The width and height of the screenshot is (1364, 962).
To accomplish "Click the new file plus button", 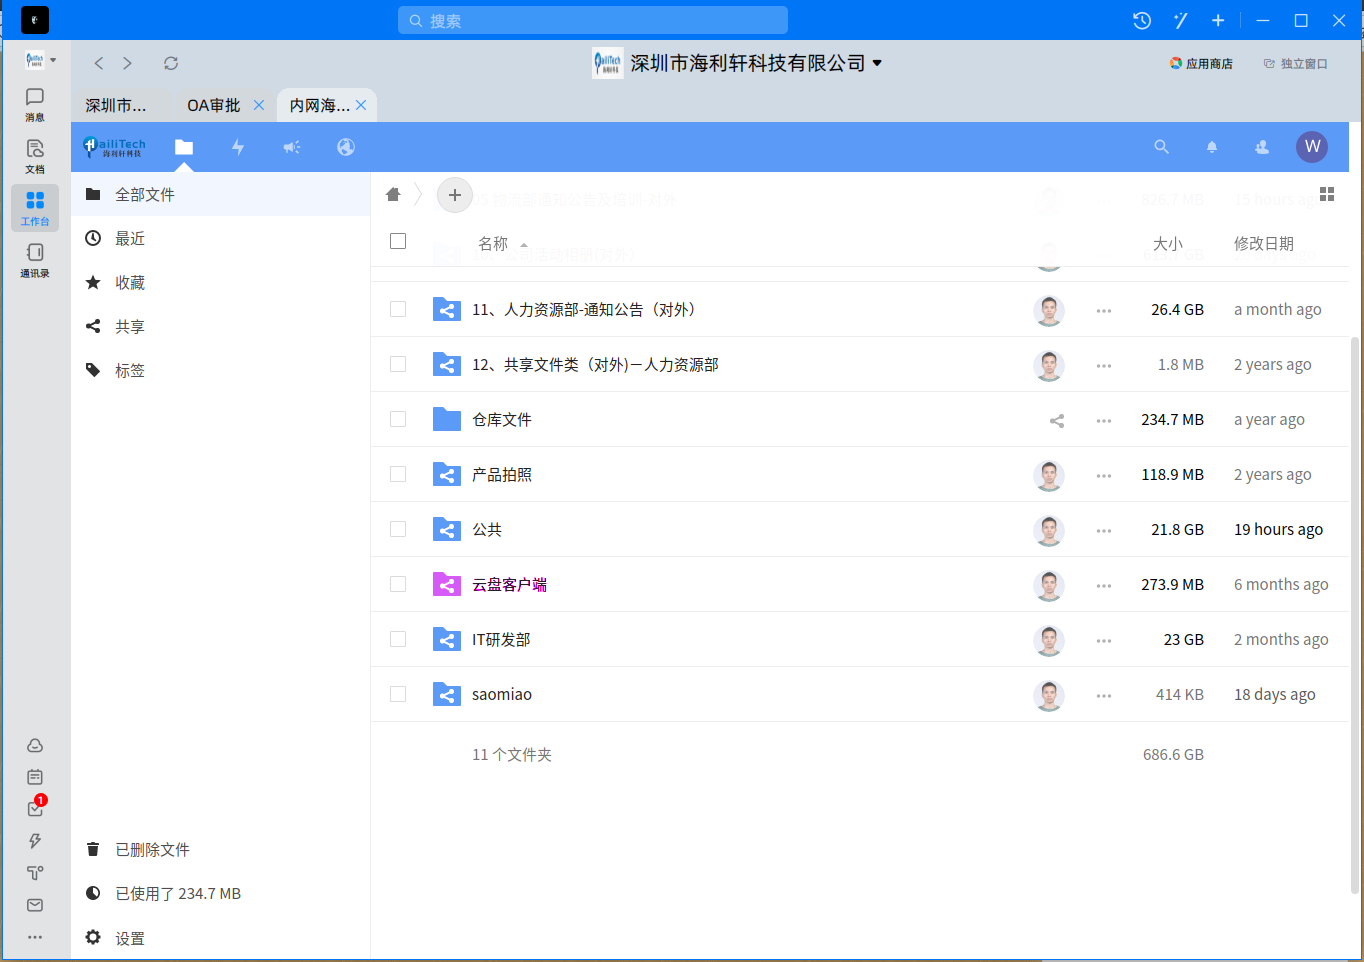I will coord(455,195).
